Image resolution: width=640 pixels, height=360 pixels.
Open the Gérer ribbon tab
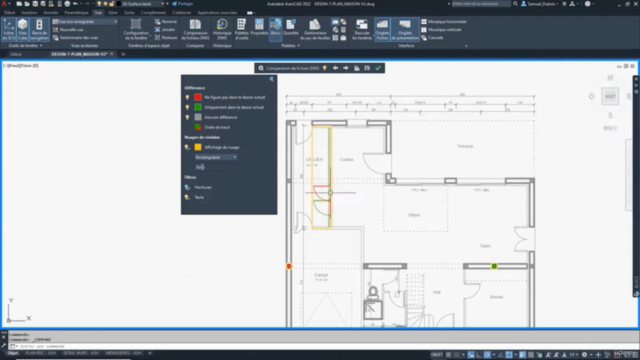tap(113, 13)
